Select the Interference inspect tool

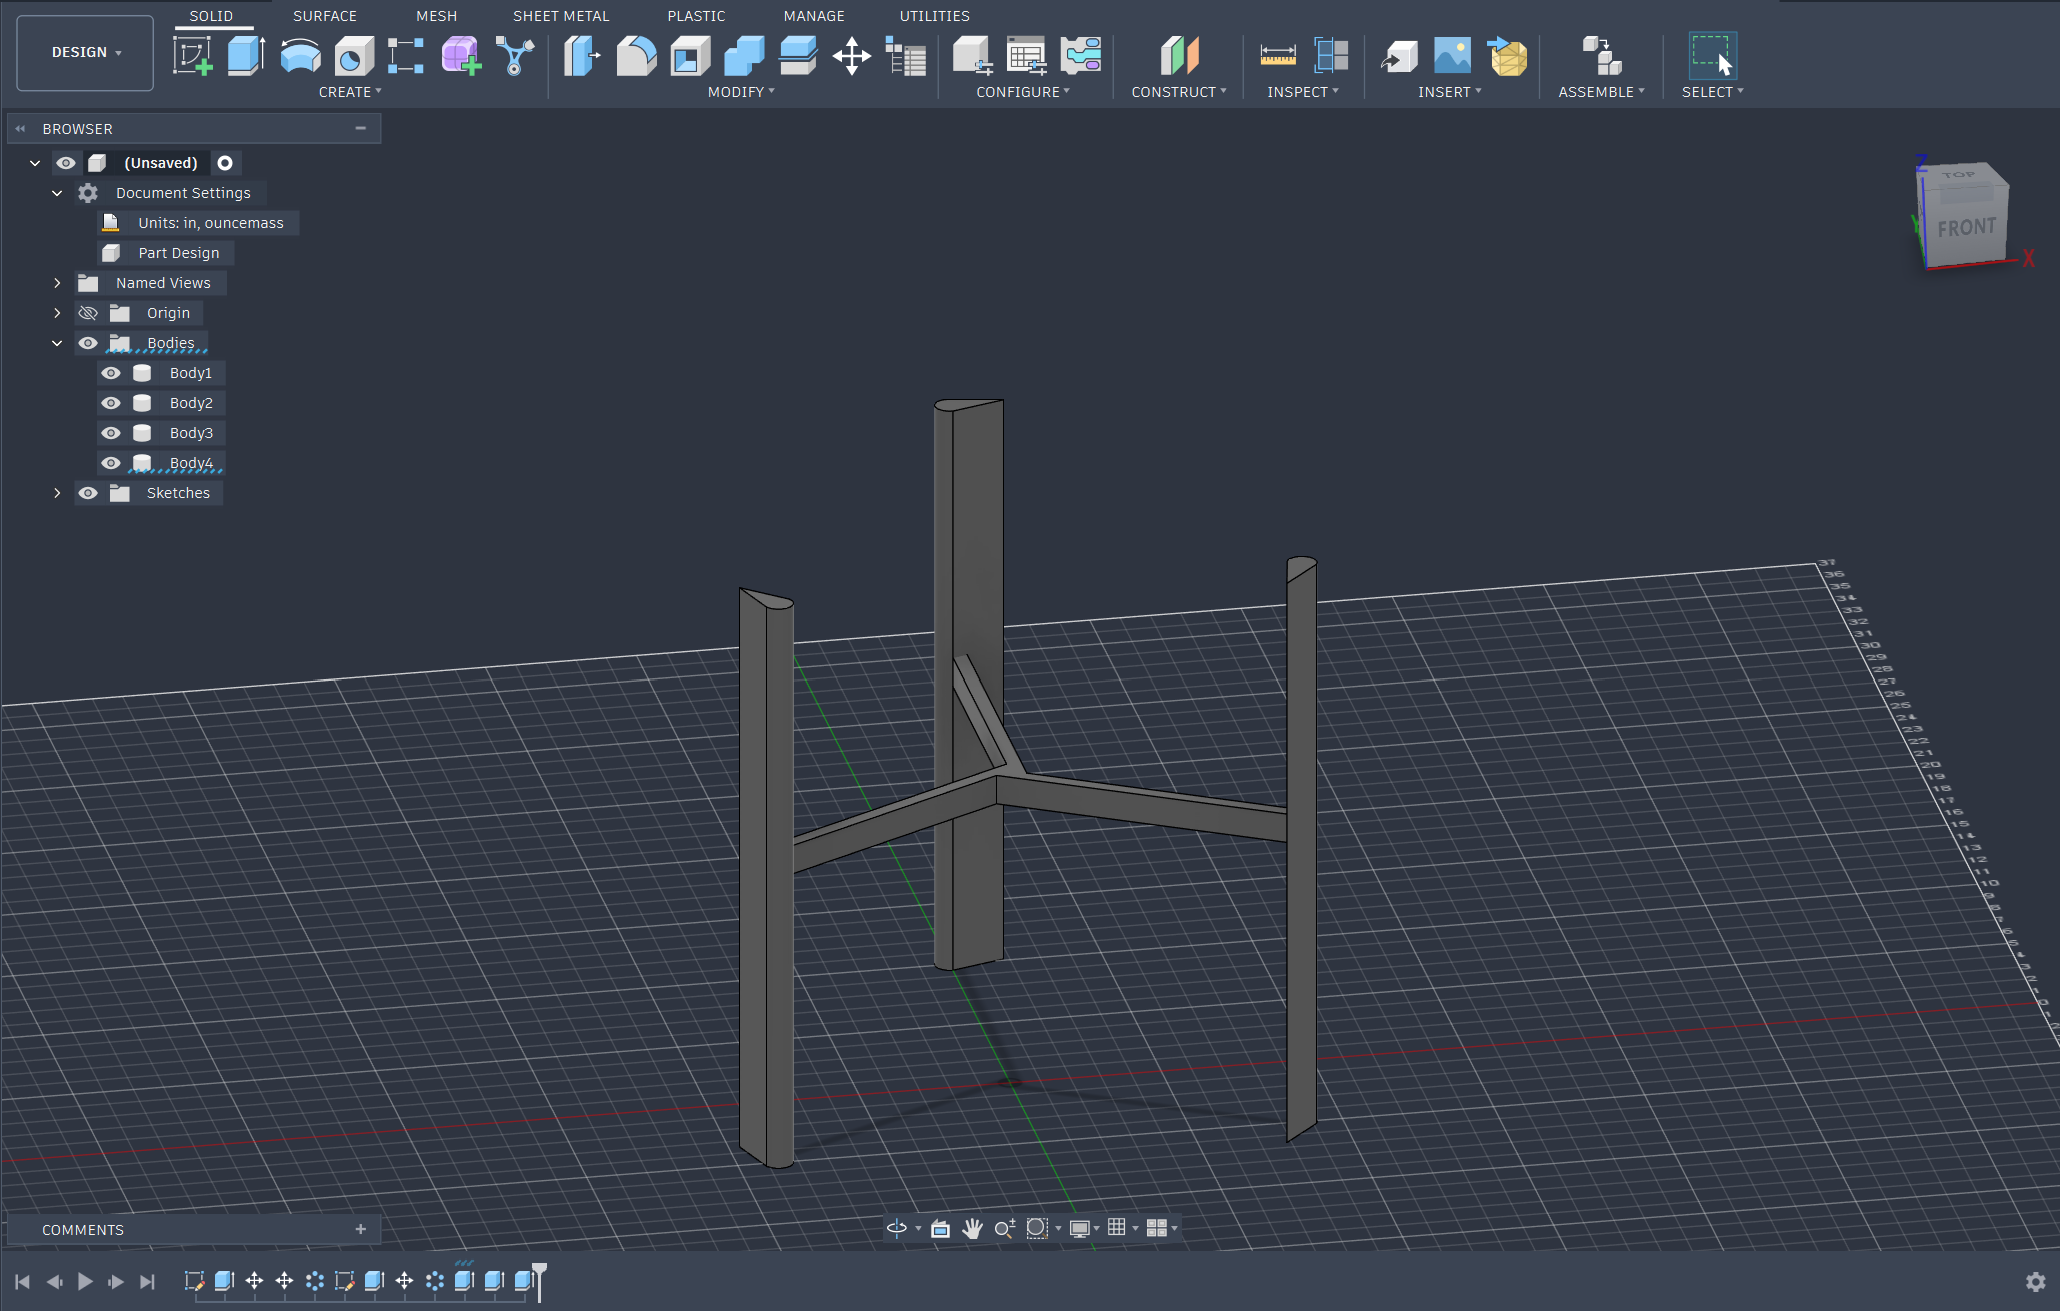click(1332, 55)
